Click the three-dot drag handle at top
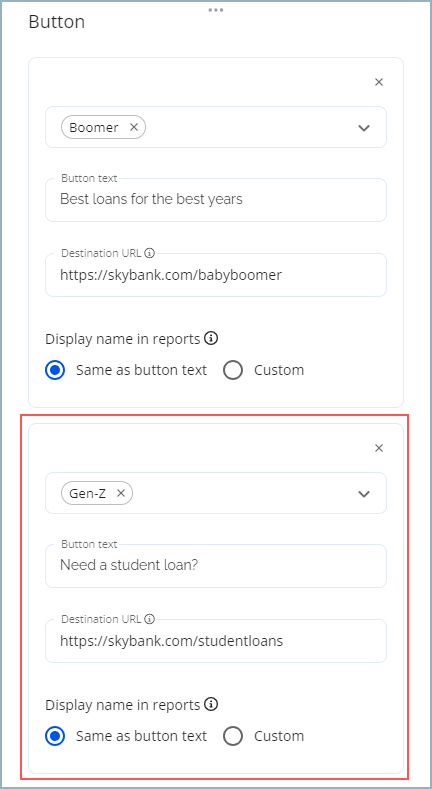The width and height of the screenshot is (432, 789). pos(216,10)
